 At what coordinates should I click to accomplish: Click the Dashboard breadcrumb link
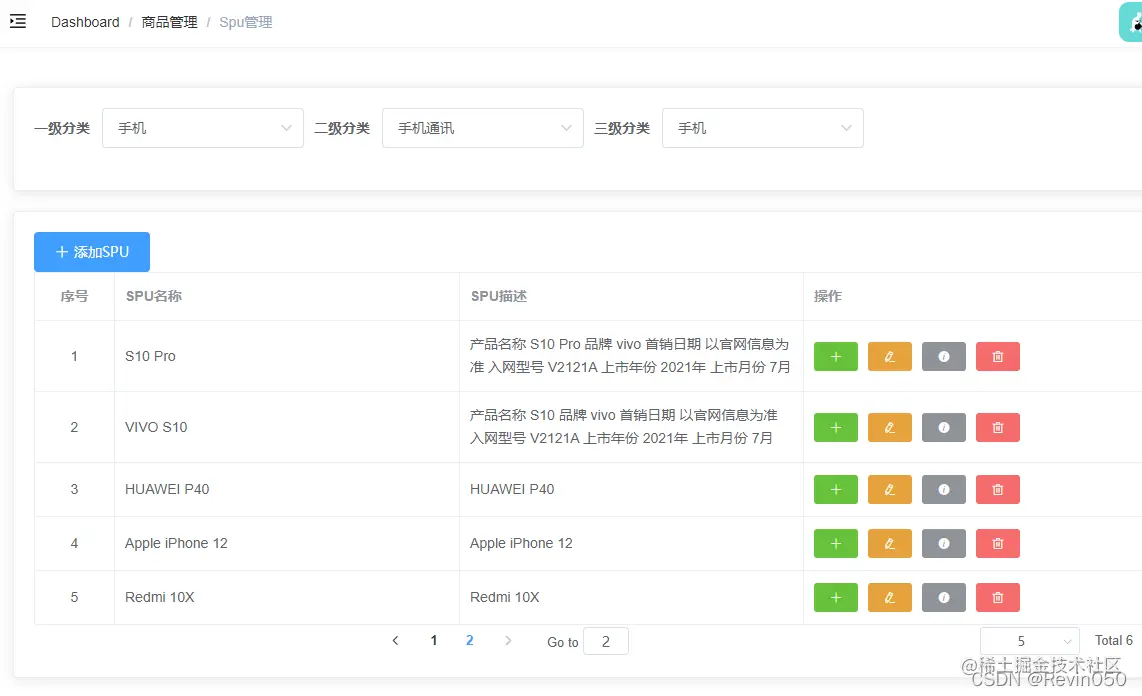coord(85,22)
